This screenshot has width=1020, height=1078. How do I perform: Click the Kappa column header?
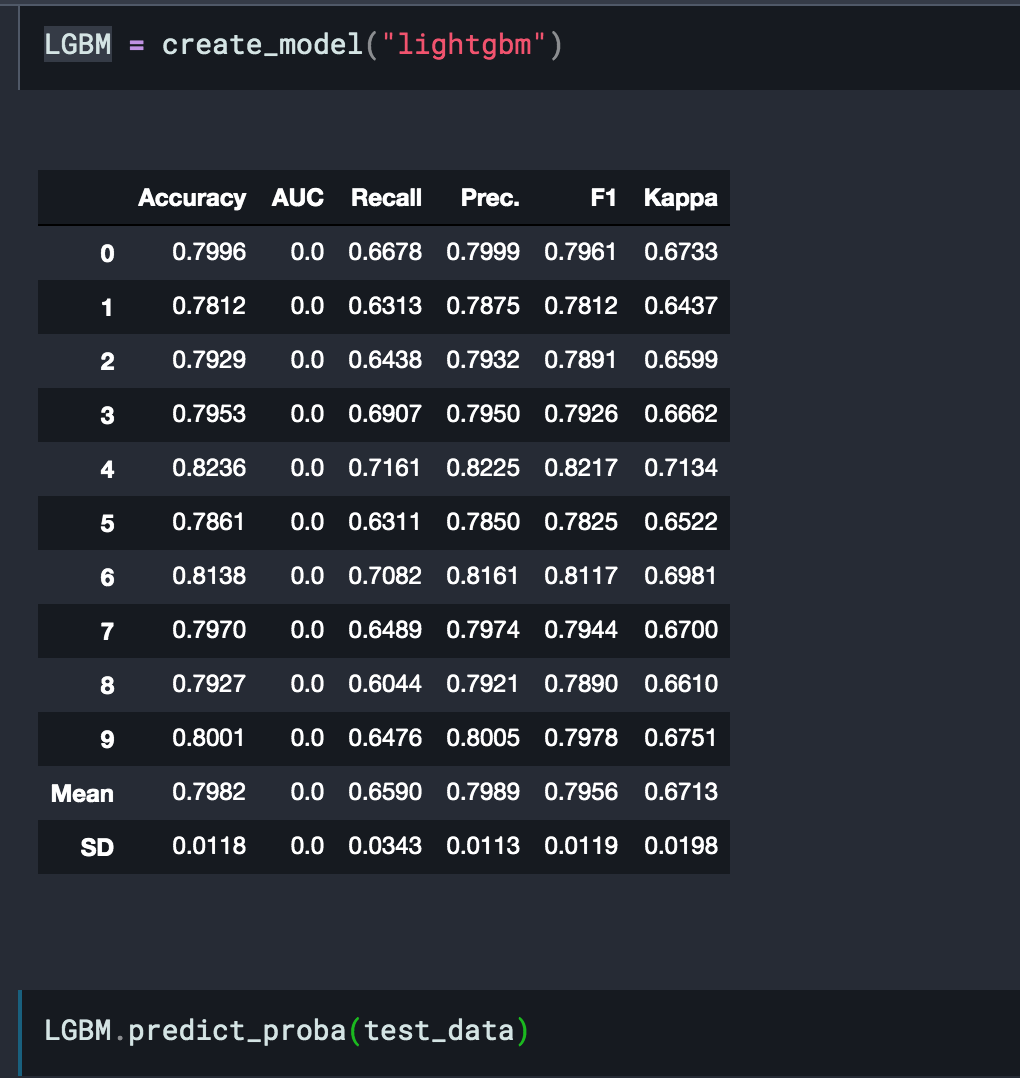pyautogui.click(x=680, y=197)
